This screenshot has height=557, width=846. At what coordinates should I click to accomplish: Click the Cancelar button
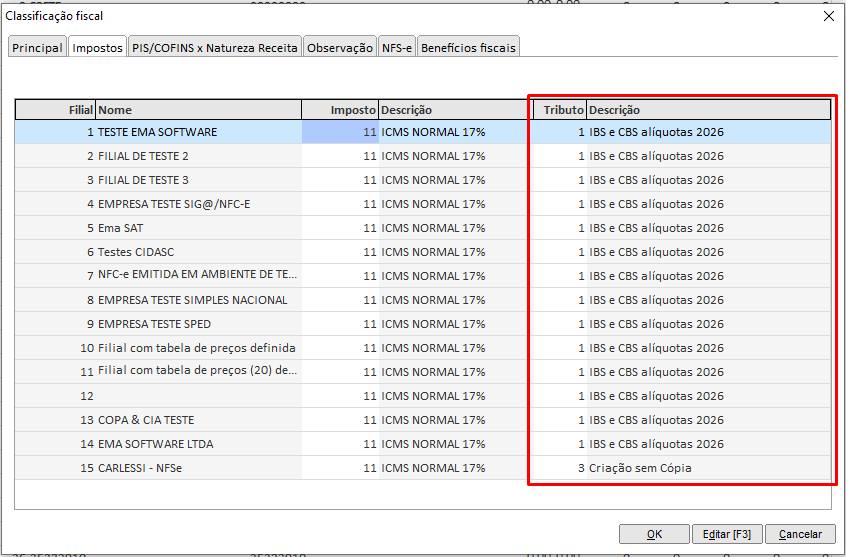pos(800,534)
